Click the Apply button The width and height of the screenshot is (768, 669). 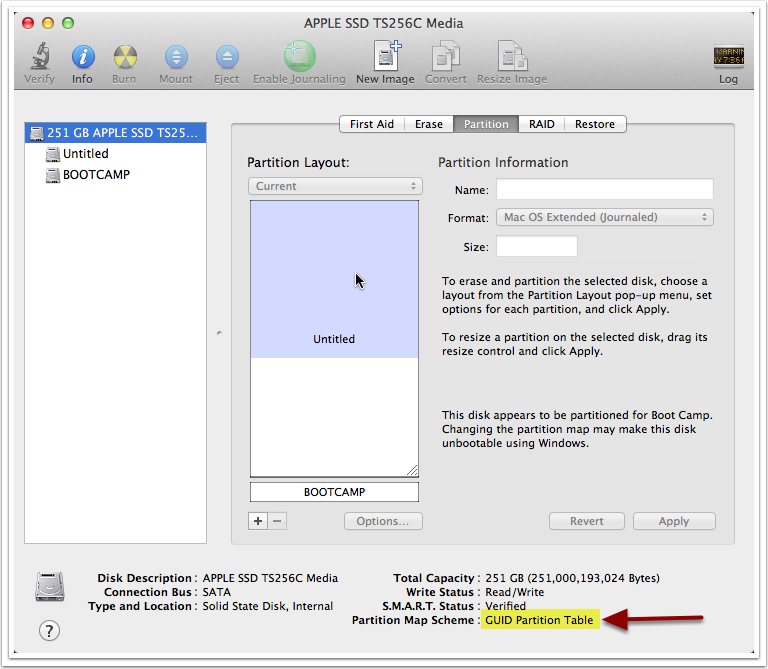[674, 521]
